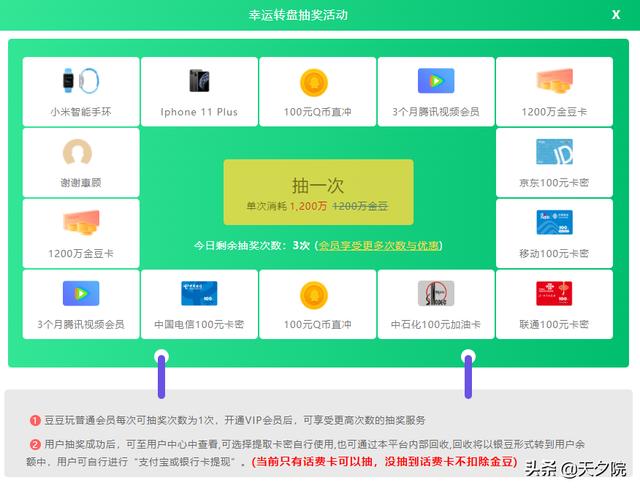Click the left-side 1200万金豆卡 prize tile
The width and height of the screenshot is (640, 491).
pyautogui.click(x=80, y=232)
